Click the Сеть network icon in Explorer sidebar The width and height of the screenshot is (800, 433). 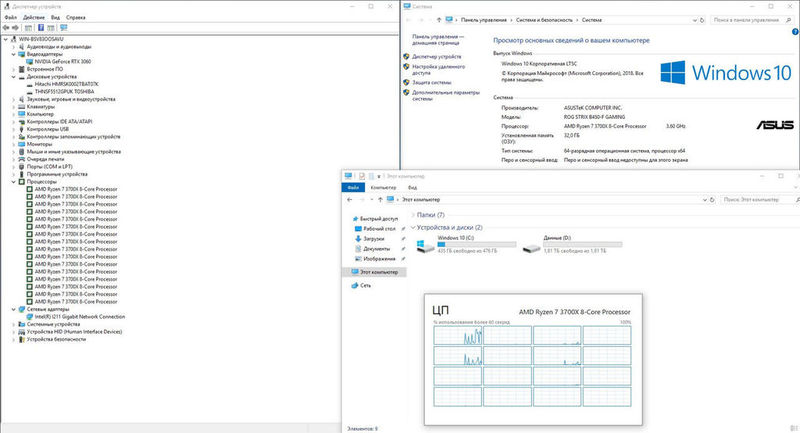[x=355, y=286]
